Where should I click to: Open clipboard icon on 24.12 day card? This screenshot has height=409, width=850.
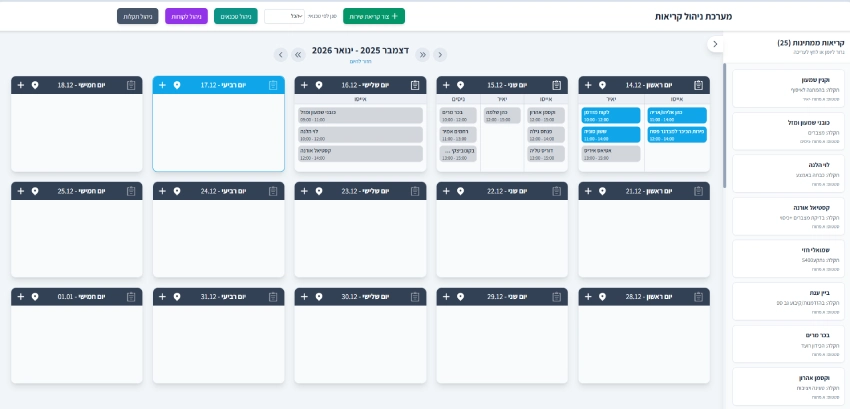click(x=273, y=191)
